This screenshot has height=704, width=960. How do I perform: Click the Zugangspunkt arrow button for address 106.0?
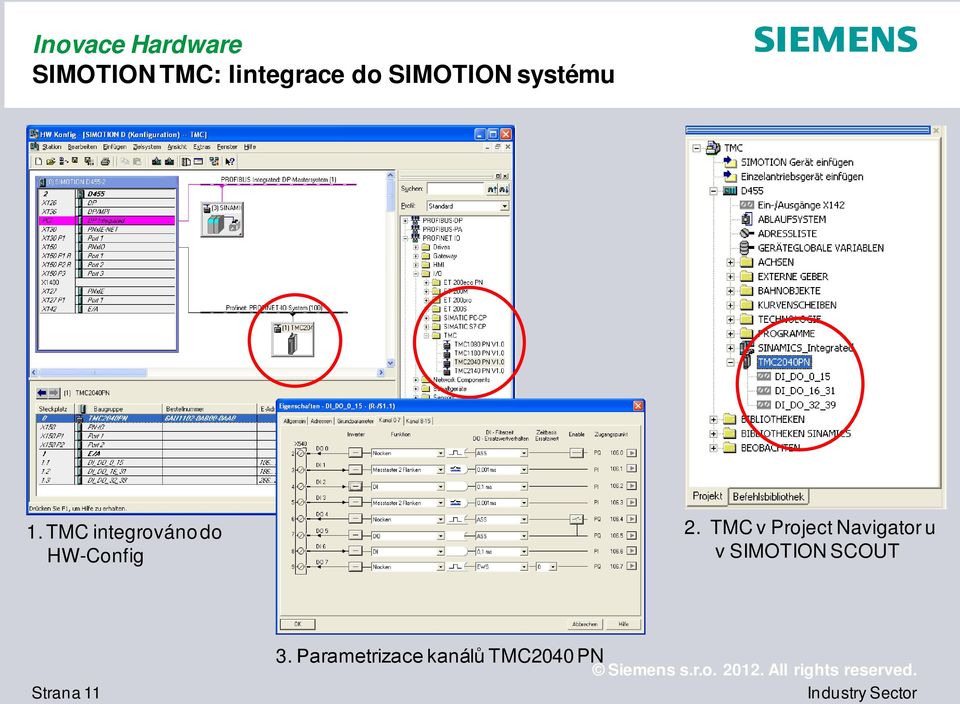[x=631, y=453]
